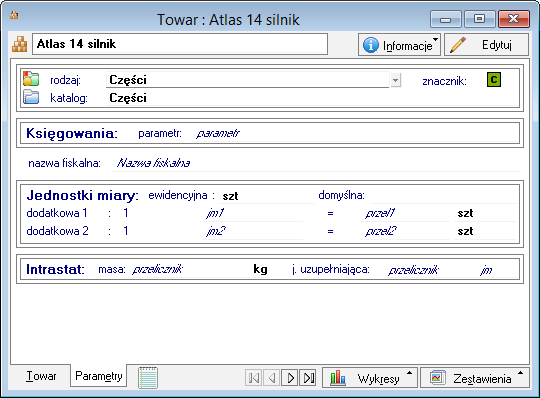Open the Informacje menu button
This screenshot has height=398, width=540.
coord(399,45)
